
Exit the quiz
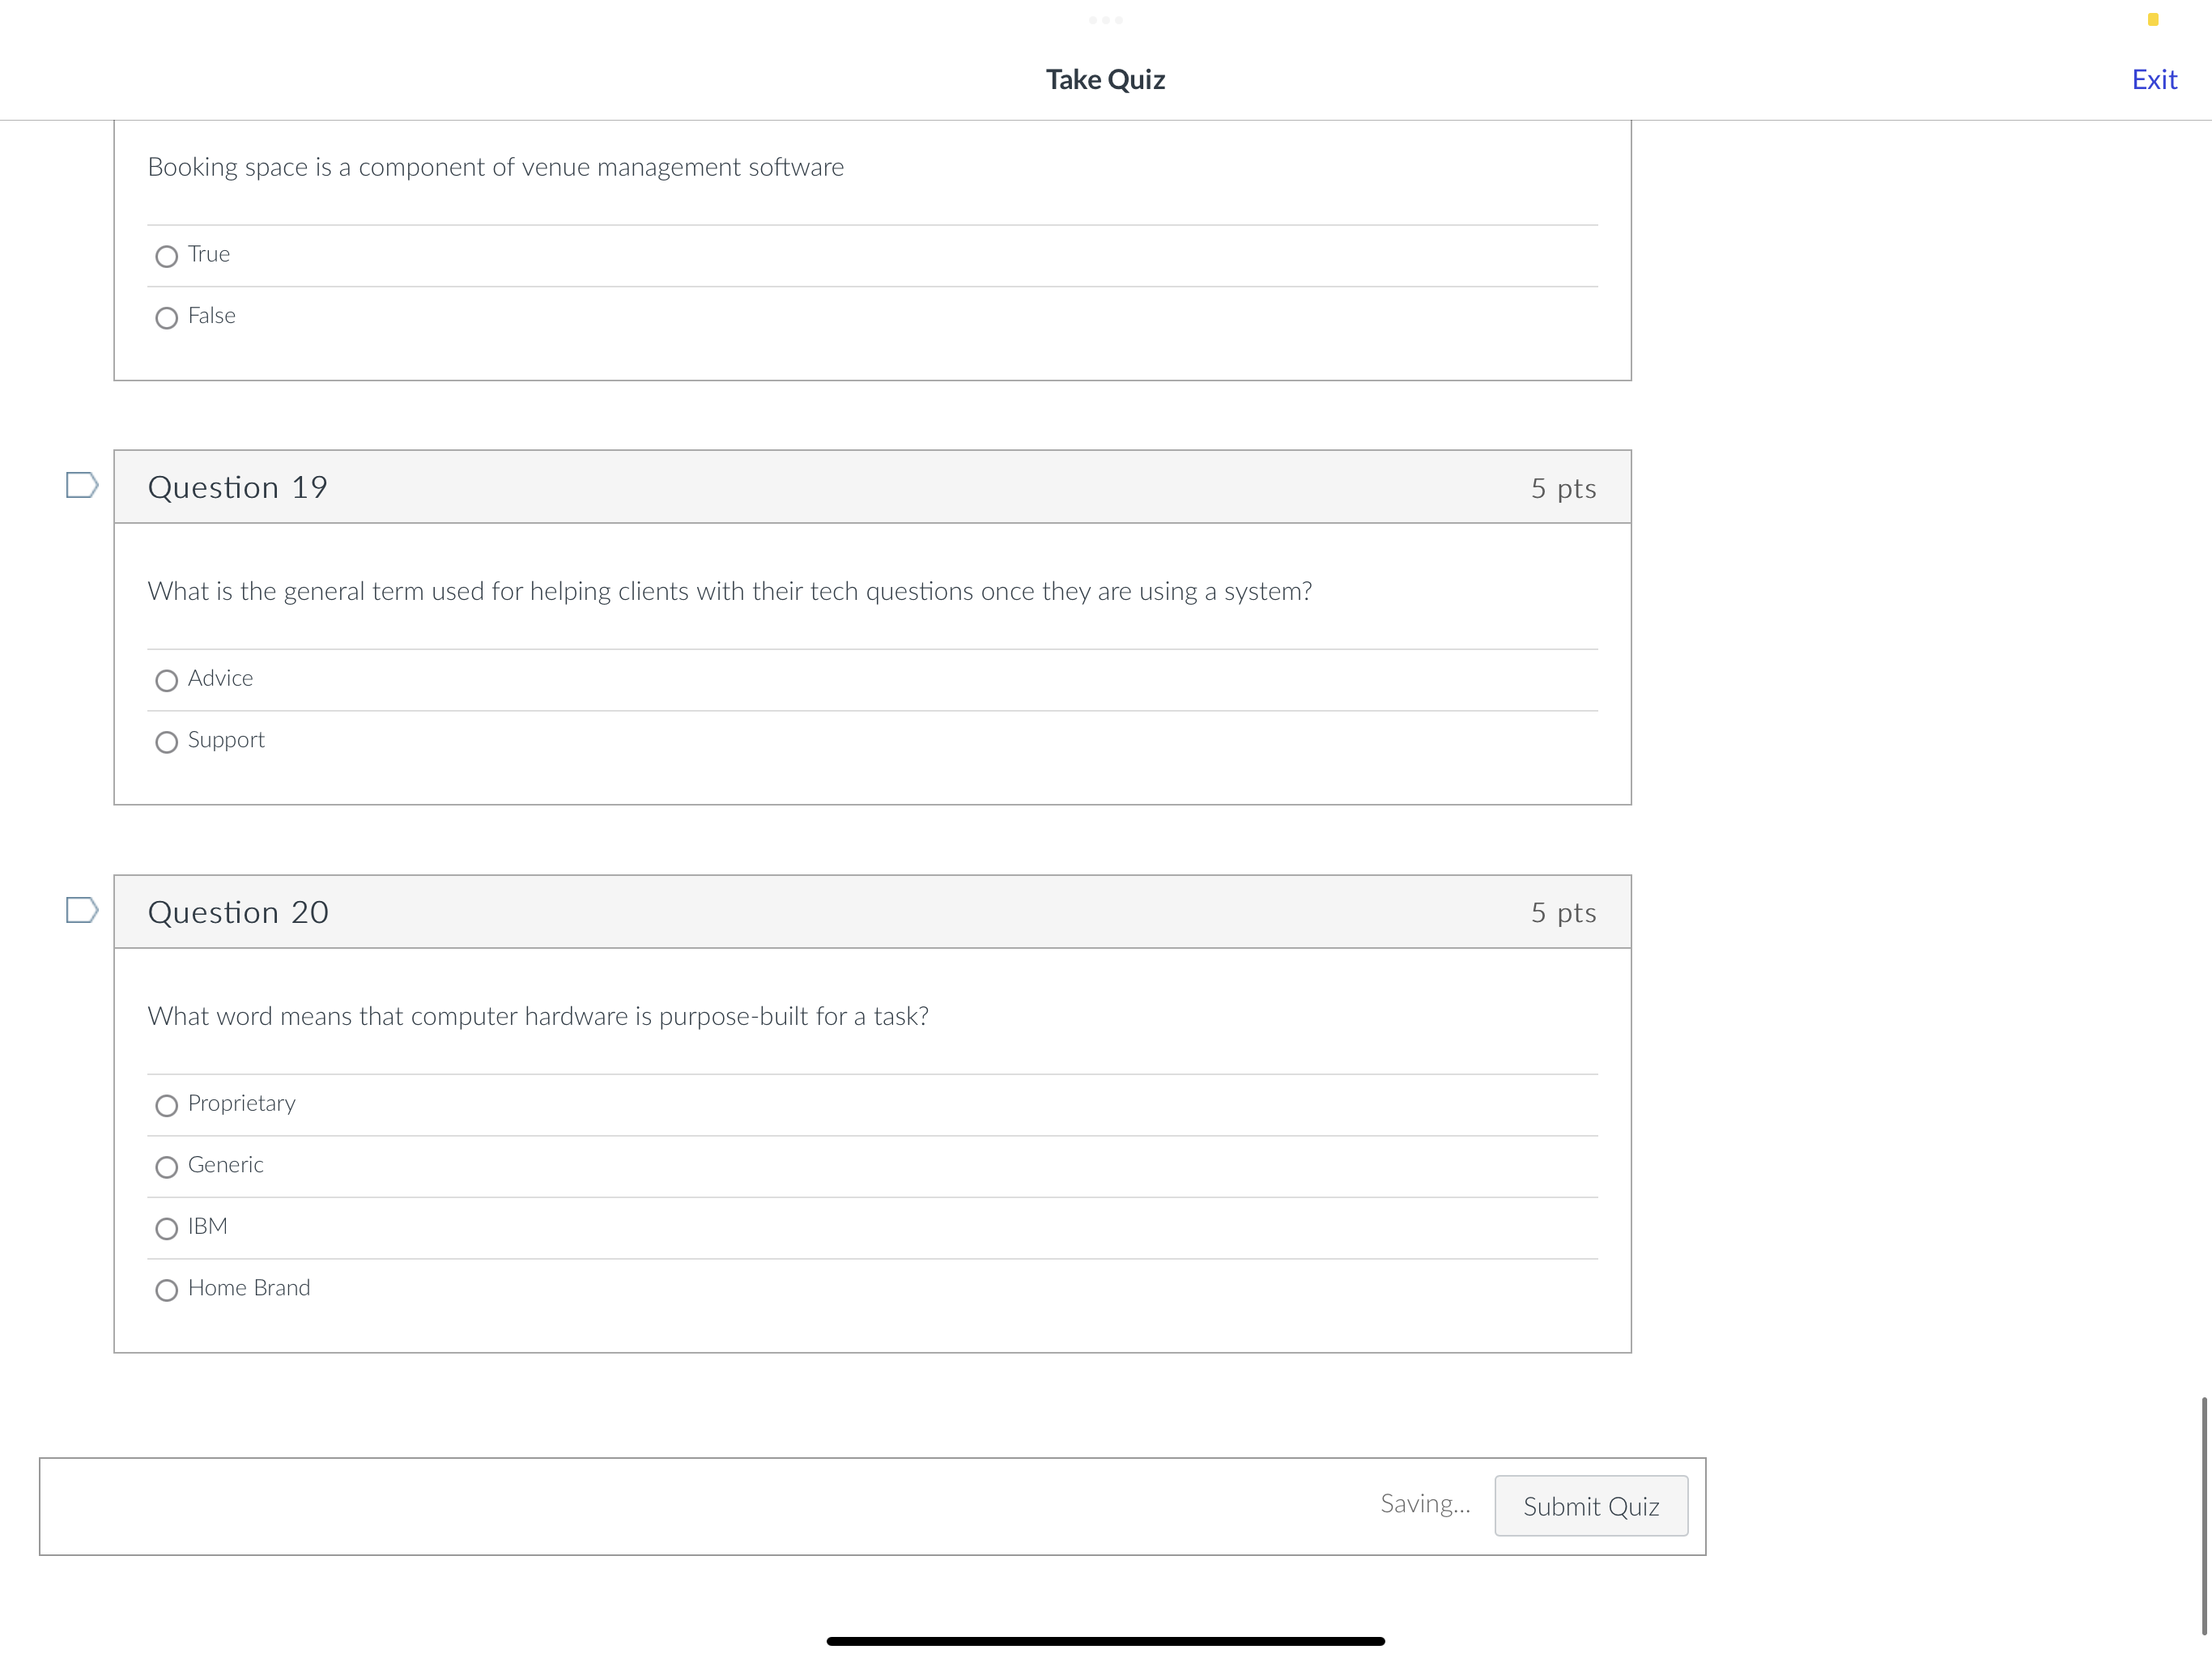pyautogui.click(x=2154, y=79)
